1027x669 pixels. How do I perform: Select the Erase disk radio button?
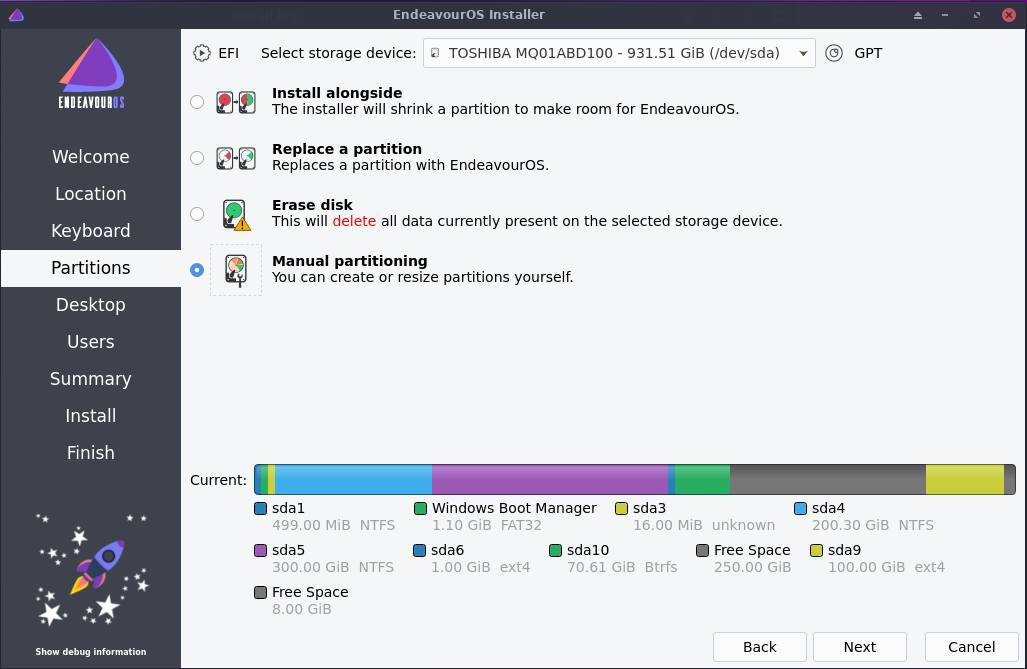click(197, 214)
